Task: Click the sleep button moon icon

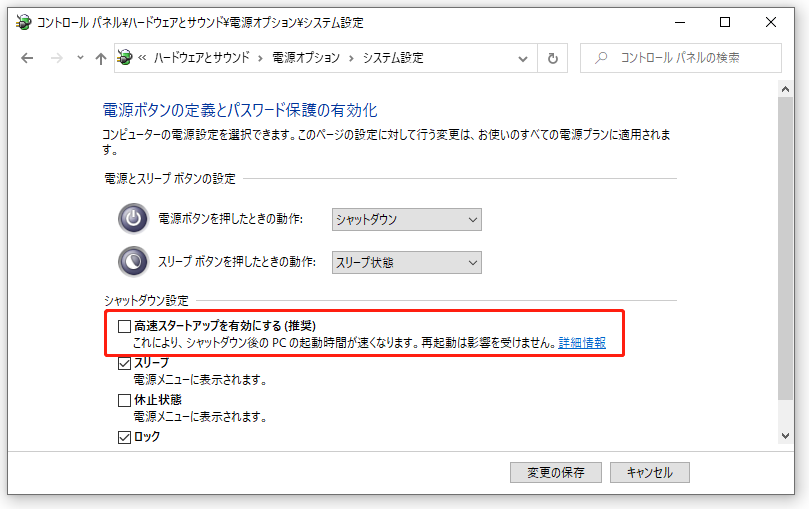Action: (133, 261)
